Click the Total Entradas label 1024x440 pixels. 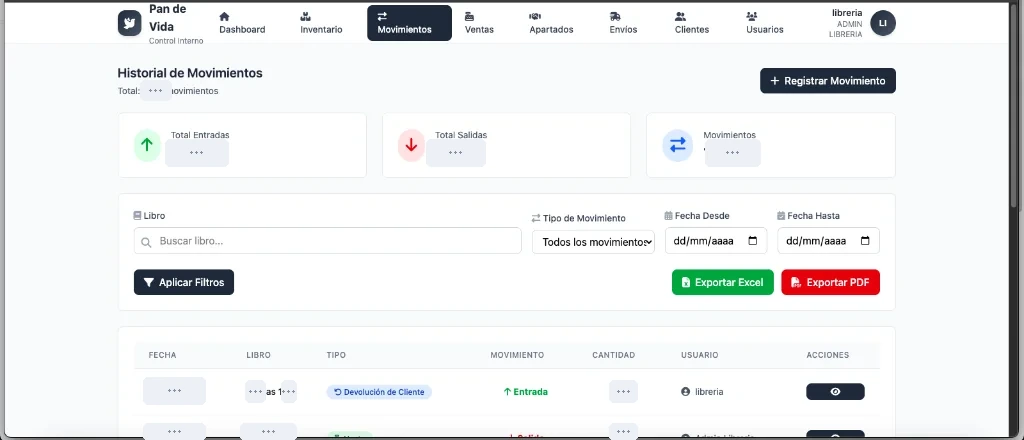click(200, 135)
